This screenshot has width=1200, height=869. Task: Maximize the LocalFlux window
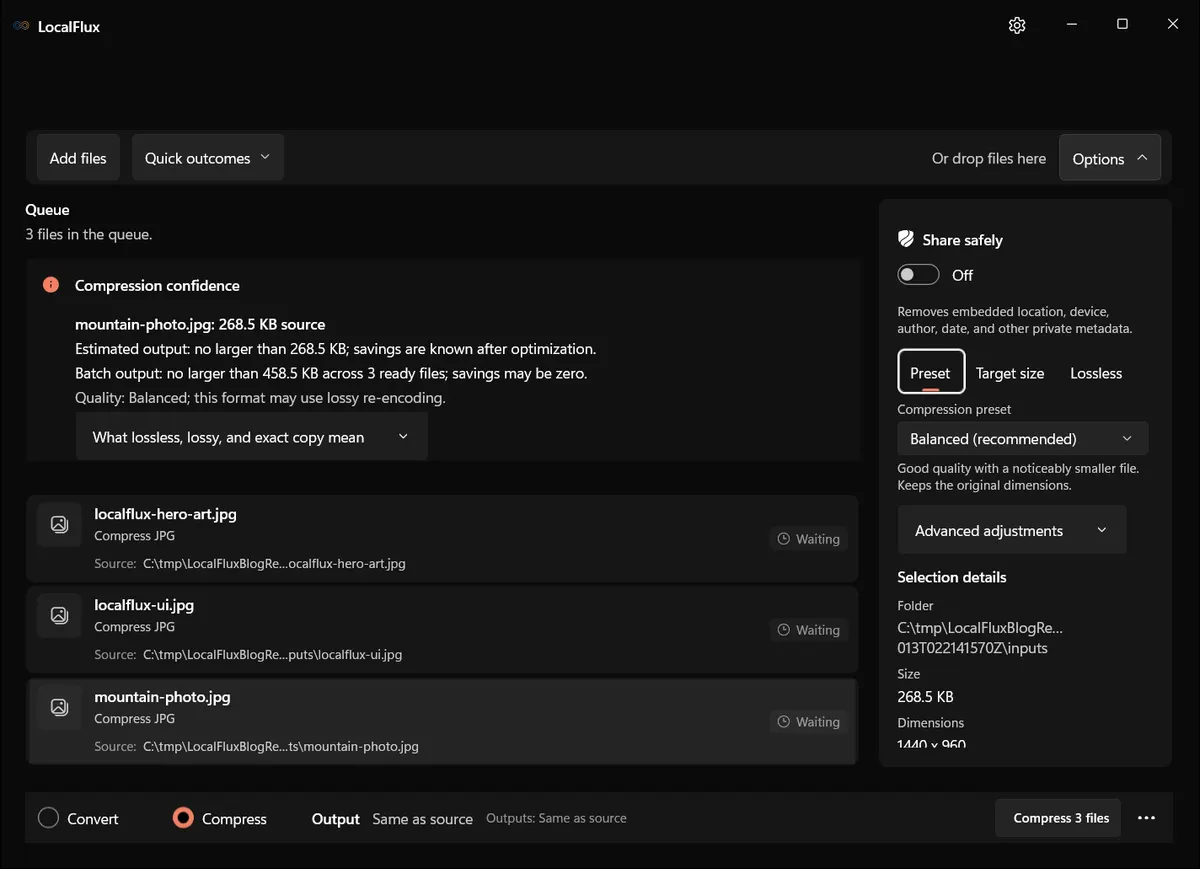click(x=1122, y=24)
